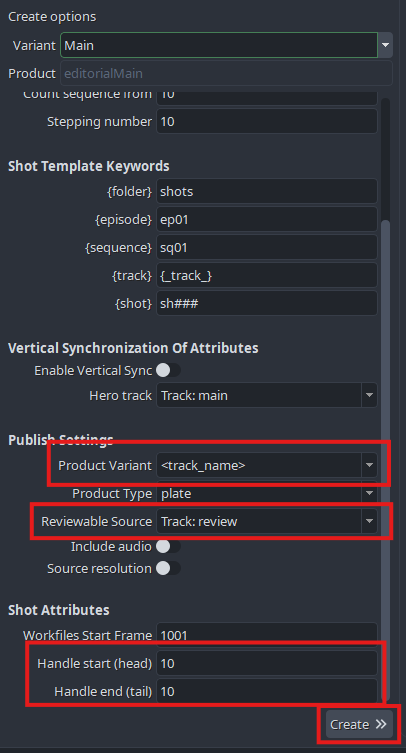The image size is (406, 753).
Task: Open the Reviewable Source dropdown
Action: coord(267,521)
